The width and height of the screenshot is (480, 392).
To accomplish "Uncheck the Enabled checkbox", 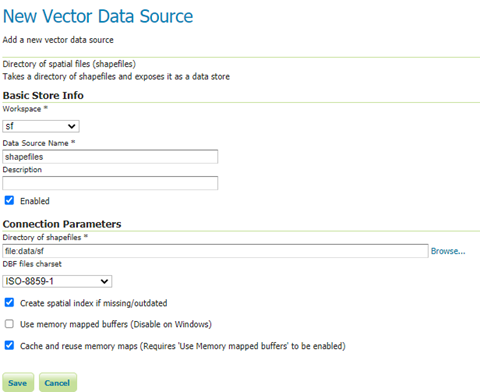I will click(x=9, y=200).
